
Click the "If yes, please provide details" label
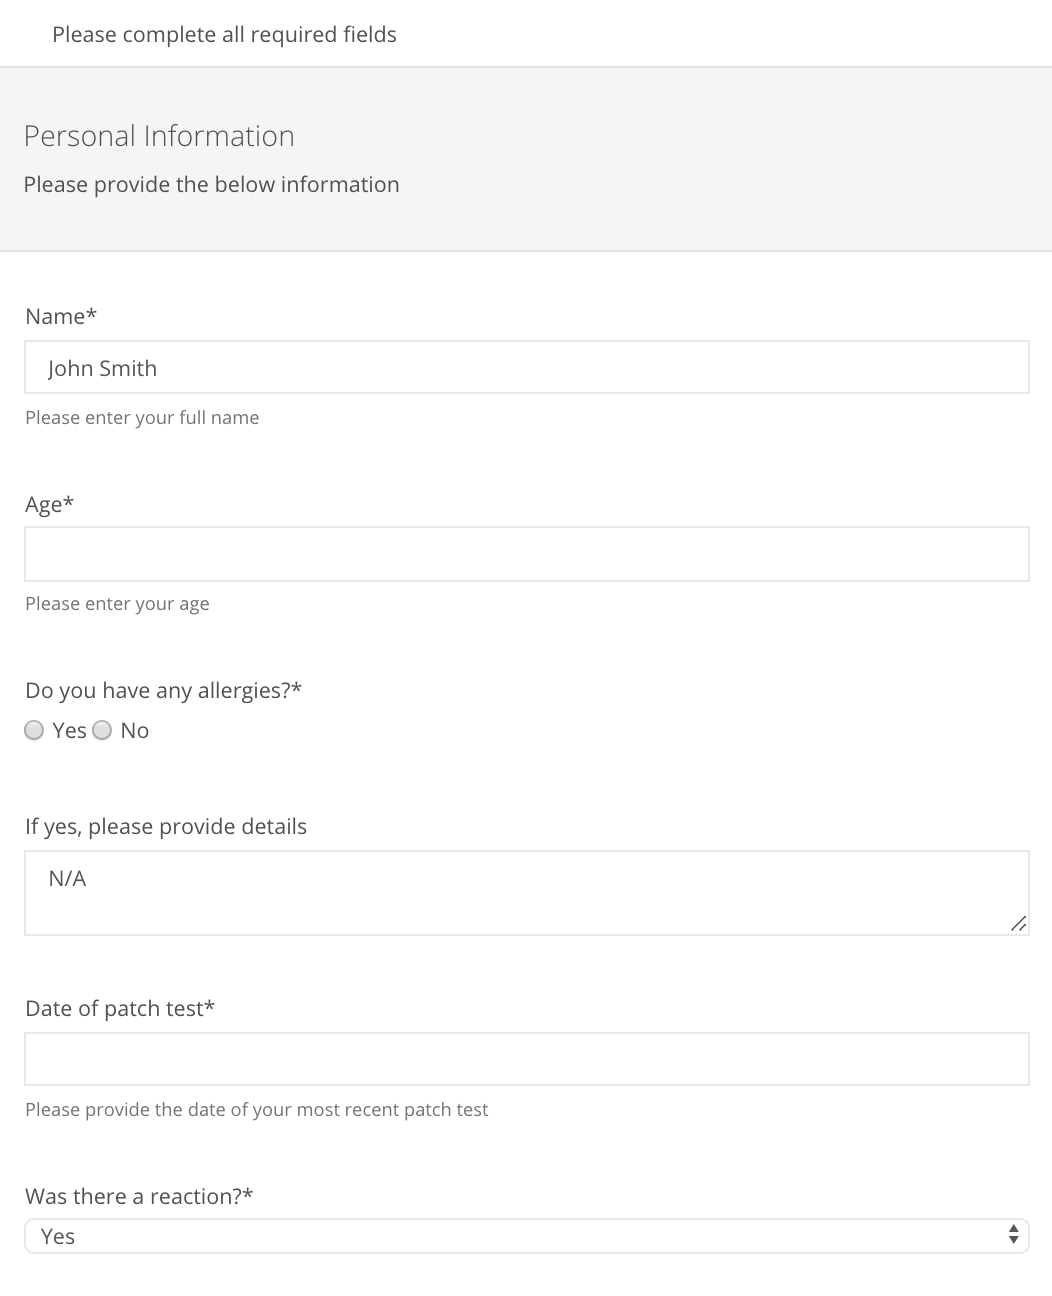[x=166, y=826]
